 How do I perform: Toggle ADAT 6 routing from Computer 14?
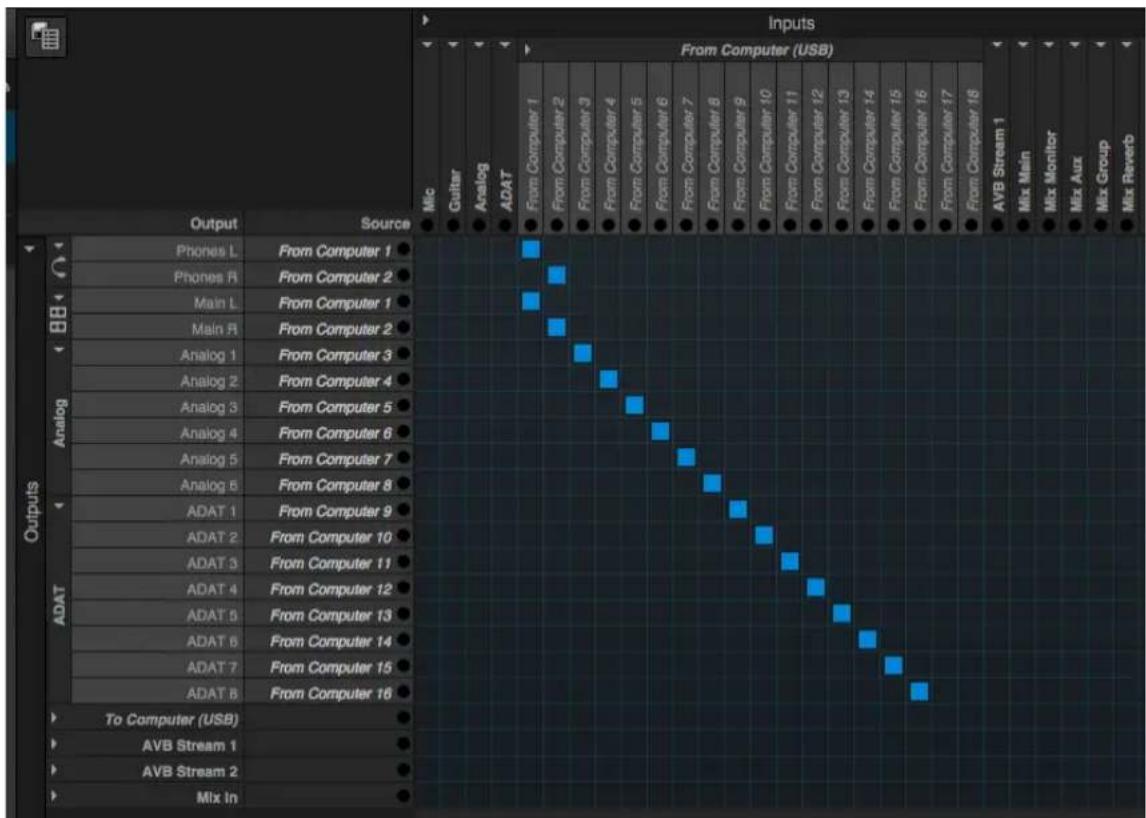point(868,640)
